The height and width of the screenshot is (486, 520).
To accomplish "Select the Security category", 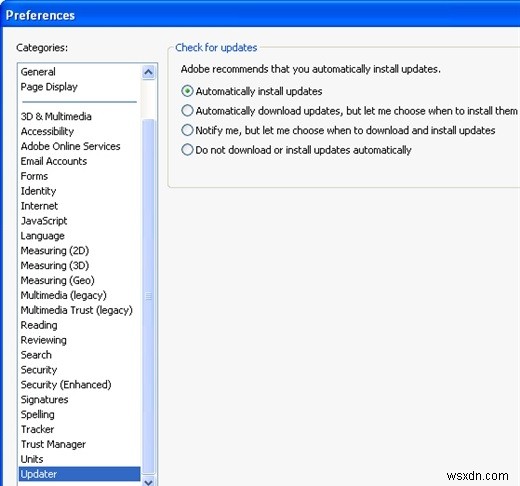I will (x=39, y=370).
